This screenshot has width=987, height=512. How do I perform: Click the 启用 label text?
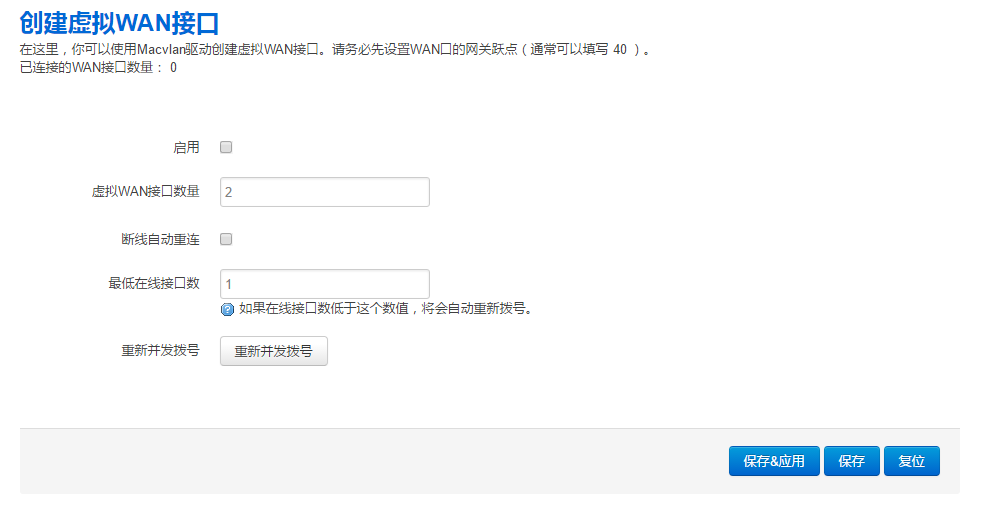pyautogui.click(x=186, y=147)
